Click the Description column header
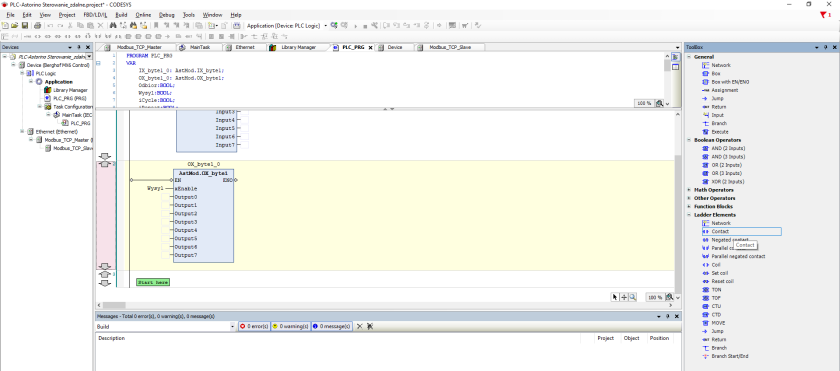This screenshot has width=840, height=371. click(x=111, y=338)
